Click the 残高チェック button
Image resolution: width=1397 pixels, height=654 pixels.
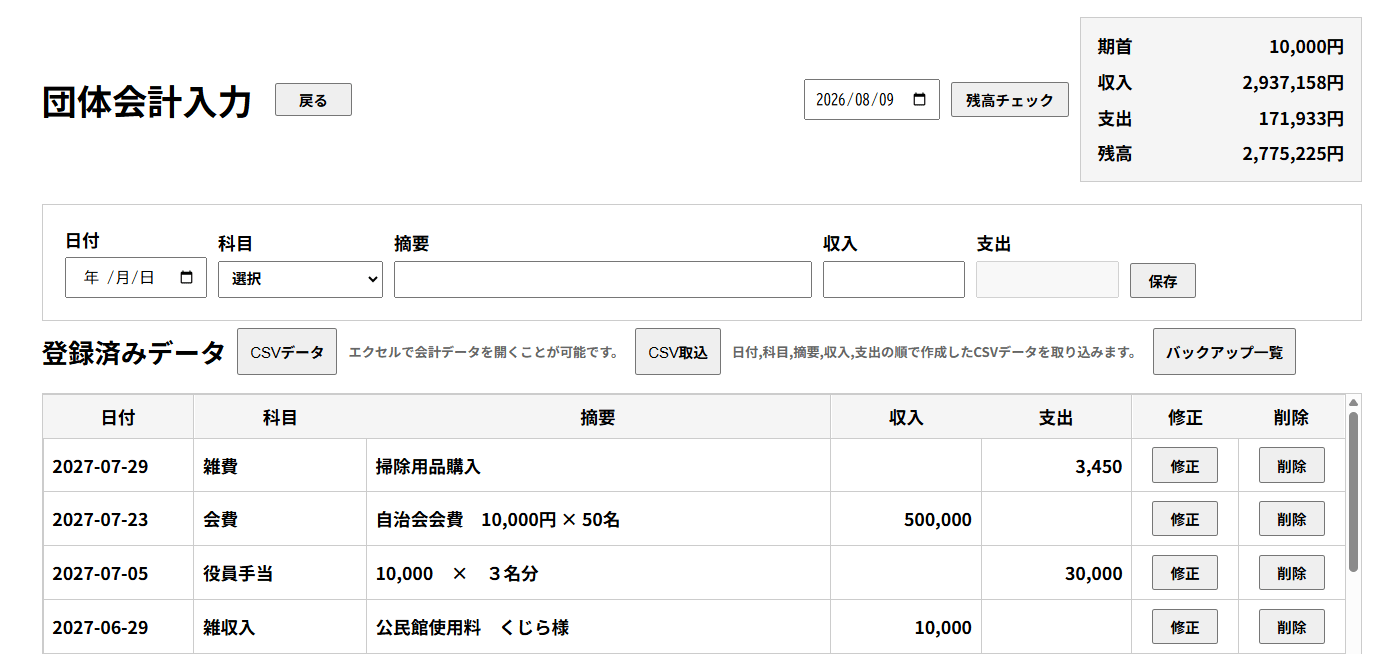coord(1010,100)
